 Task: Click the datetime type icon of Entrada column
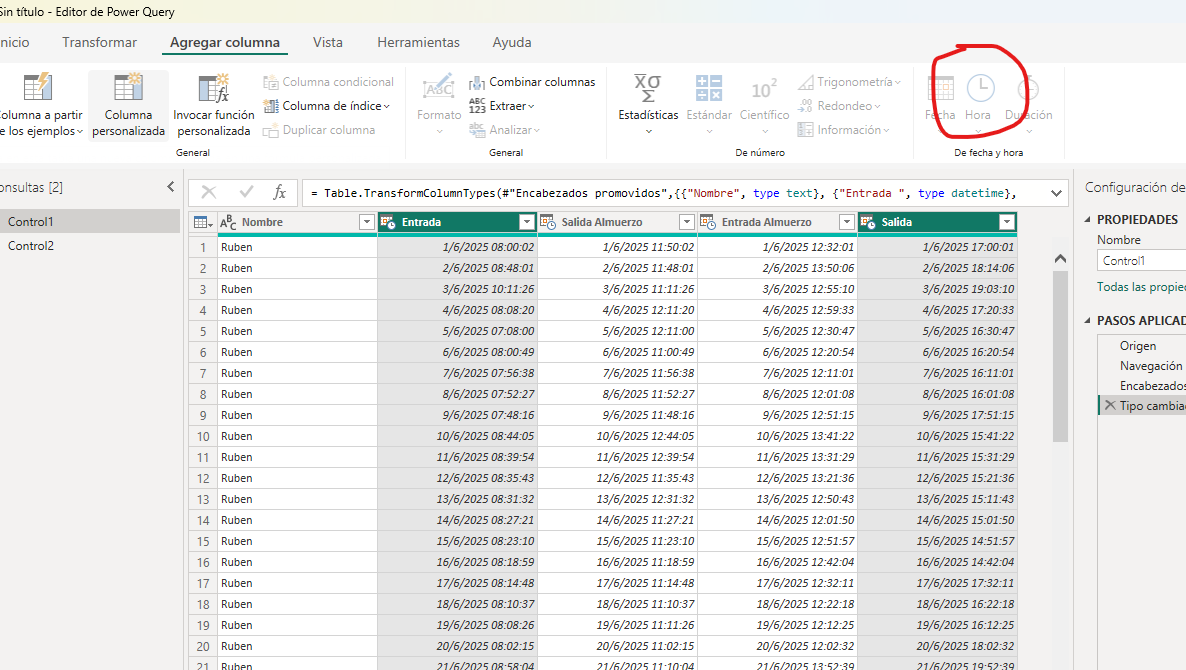click(388, 222)
